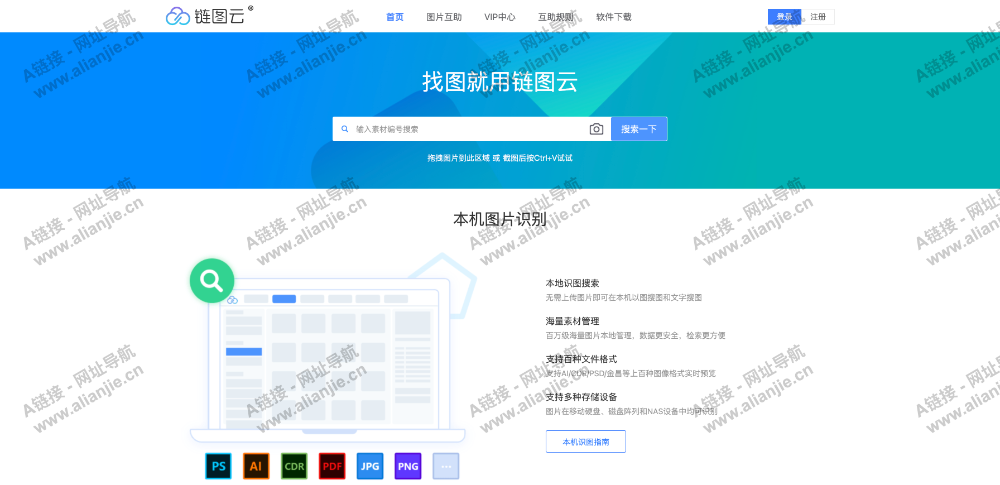Screen dimensions: 1000x485
Task: Click the 登录 button
Action: pos(784,17)
